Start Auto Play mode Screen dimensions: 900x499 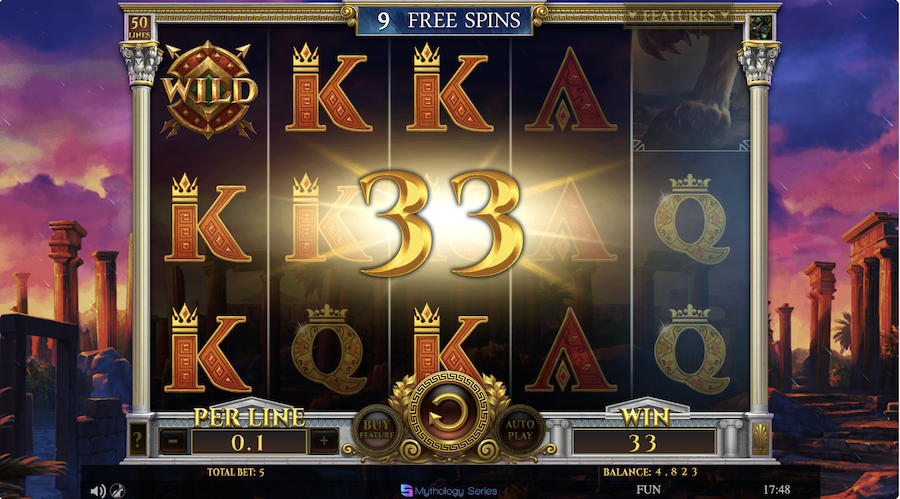(519, 429)
